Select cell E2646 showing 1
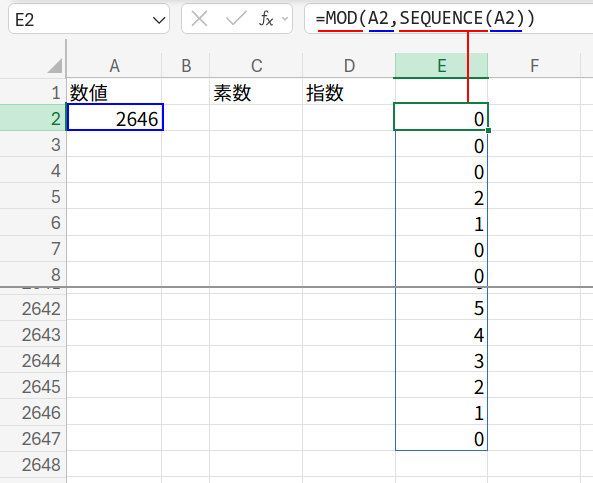Screen dimensions: 593x483 (441, 412)
